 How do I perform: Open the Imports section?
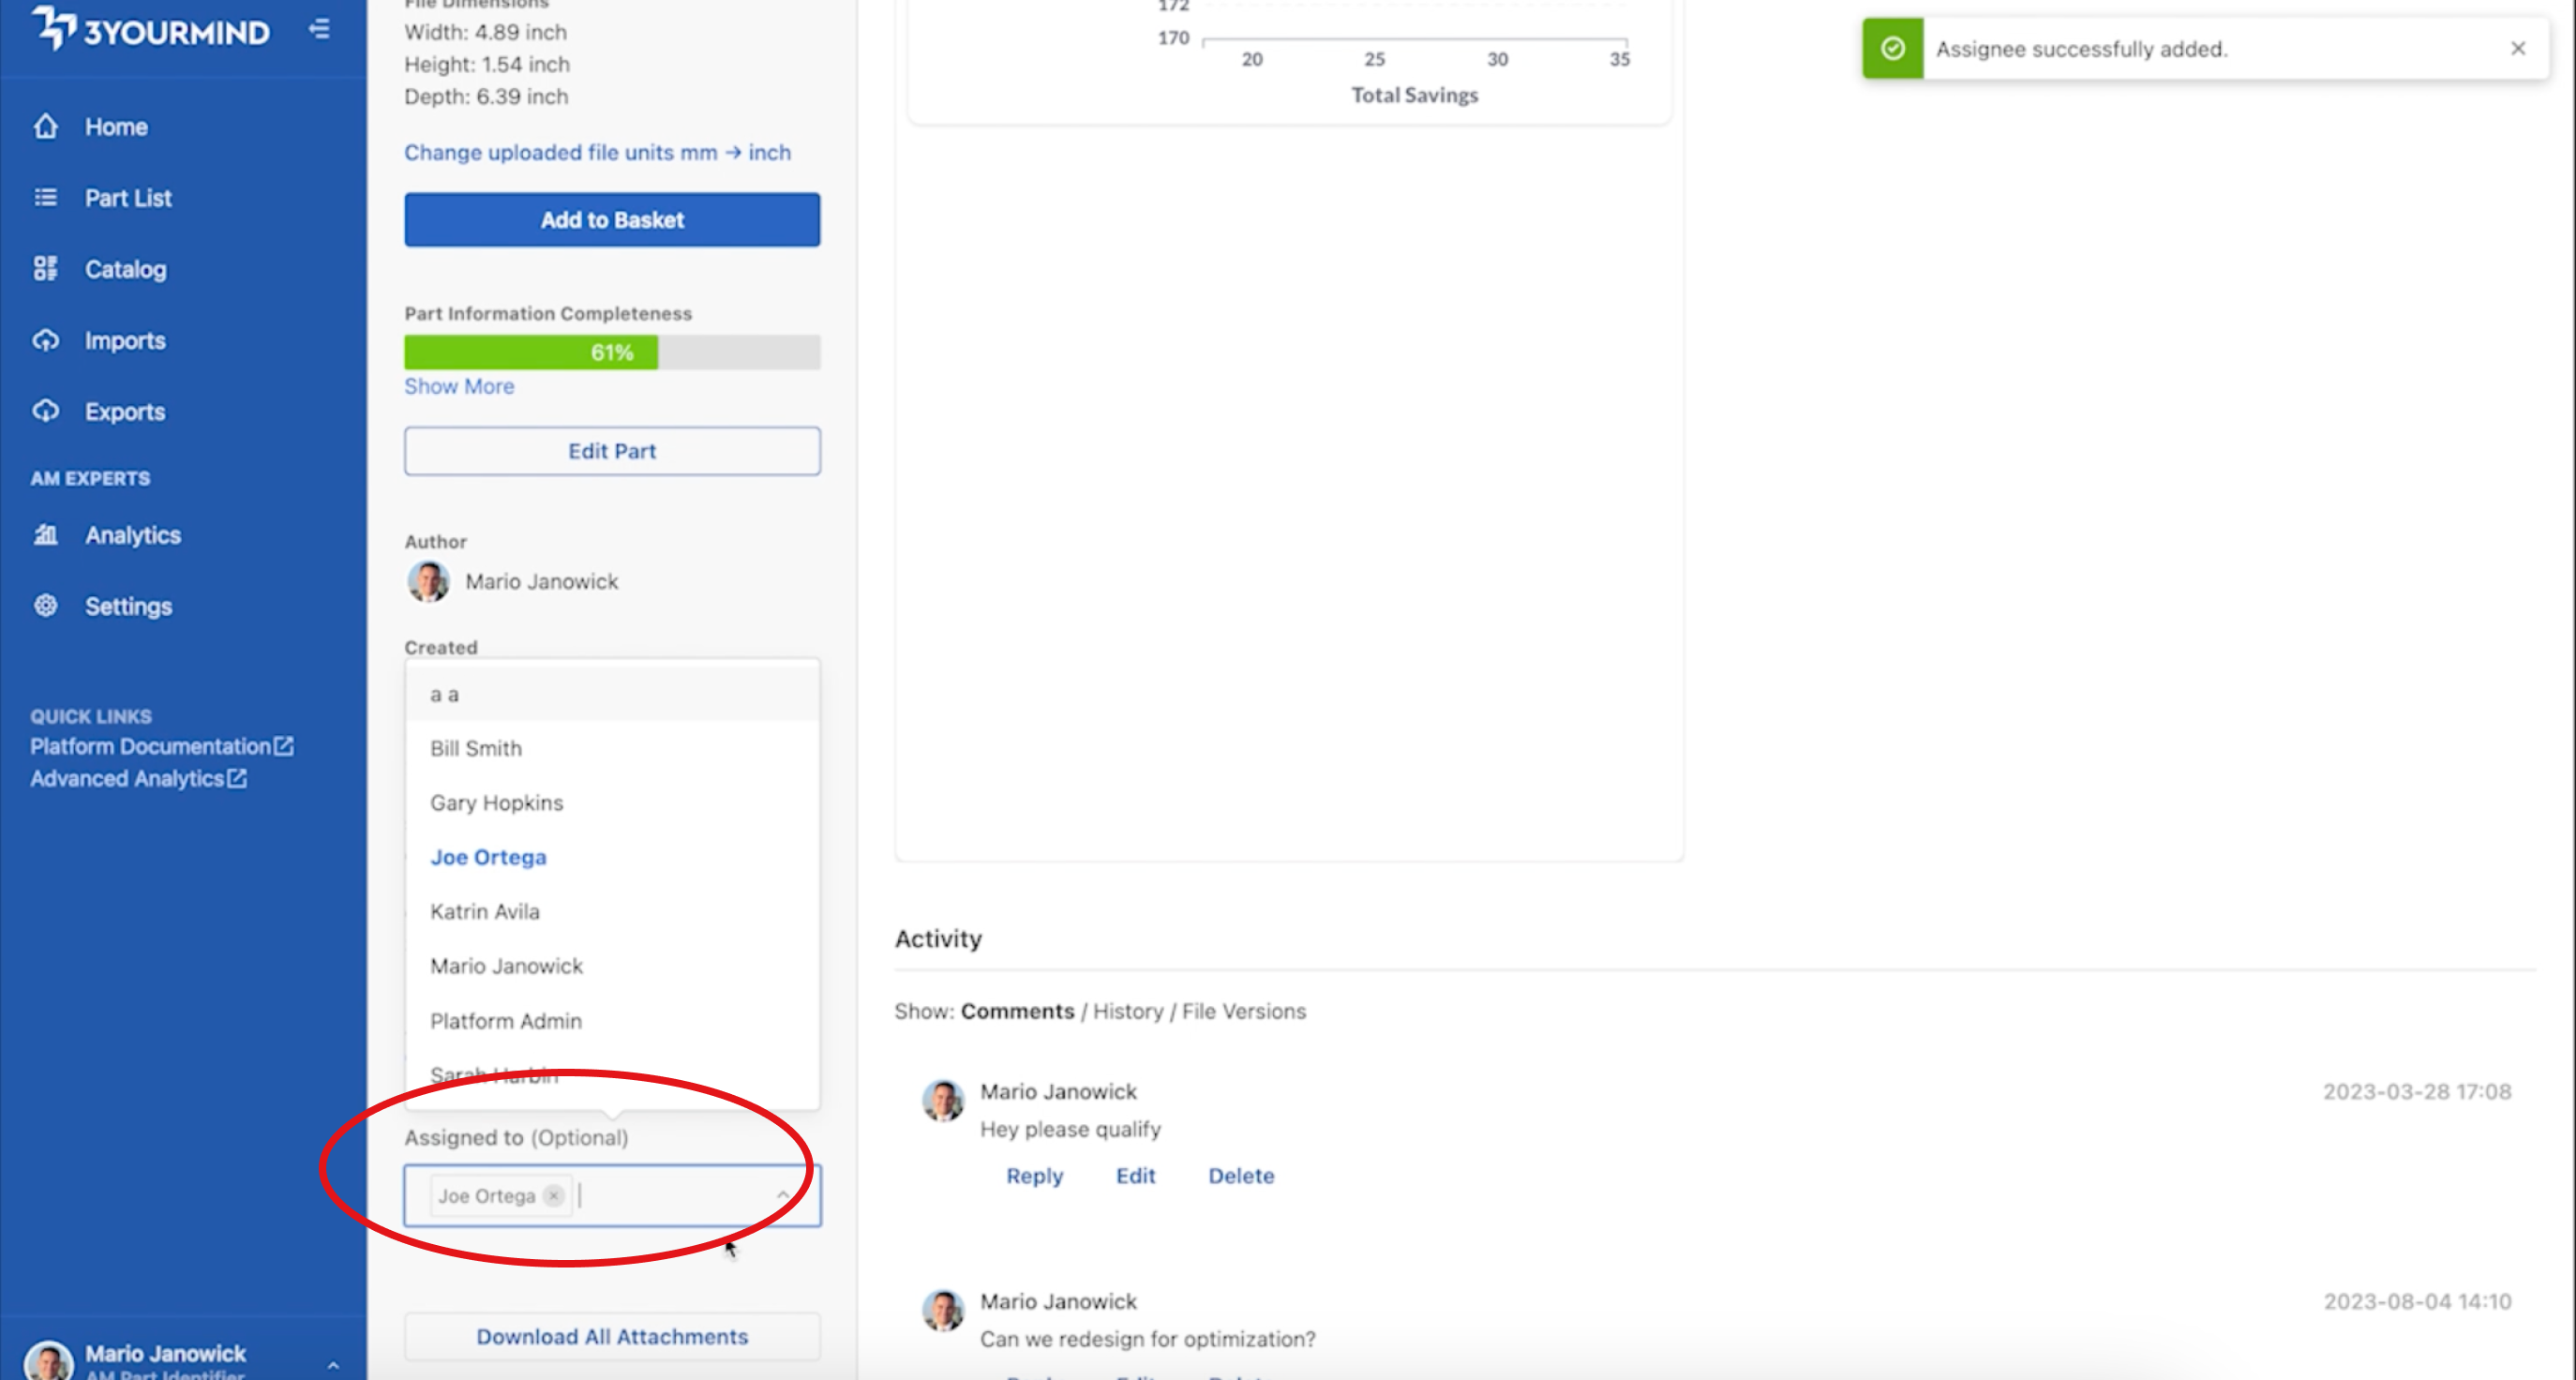[x=126, y=340]
